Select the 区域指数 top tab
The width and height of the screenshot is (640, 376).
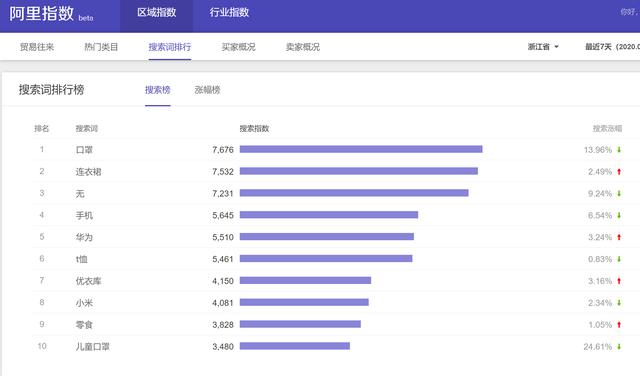point(157,12)
